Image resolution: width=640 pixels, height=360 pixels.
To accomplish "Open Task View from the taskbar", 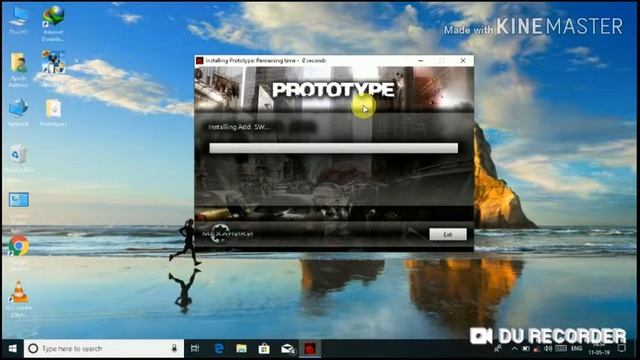I will pyautogui.click(x=195, y=349).
